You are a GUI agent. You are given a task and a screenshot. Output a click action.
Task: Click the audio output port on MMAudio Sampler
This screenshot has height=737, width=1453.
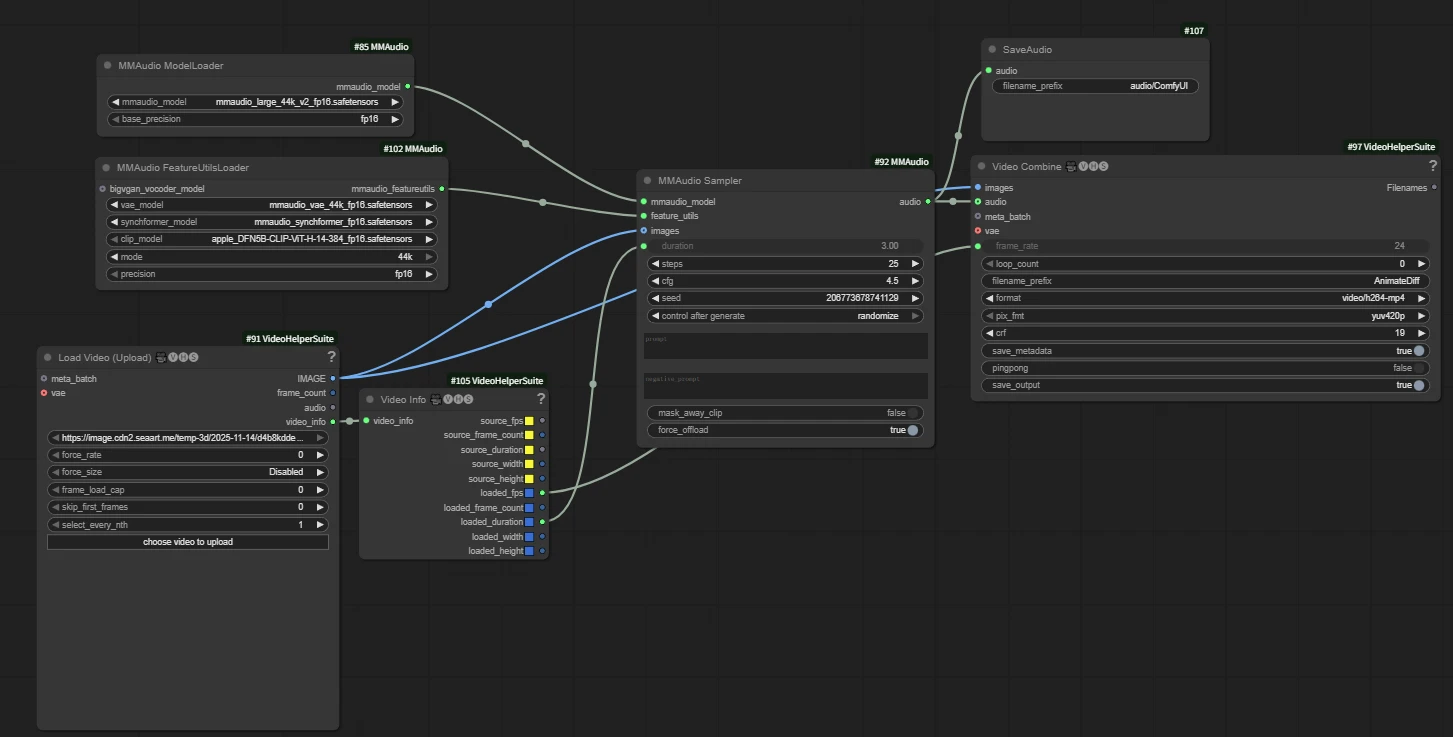click(927, 202)
